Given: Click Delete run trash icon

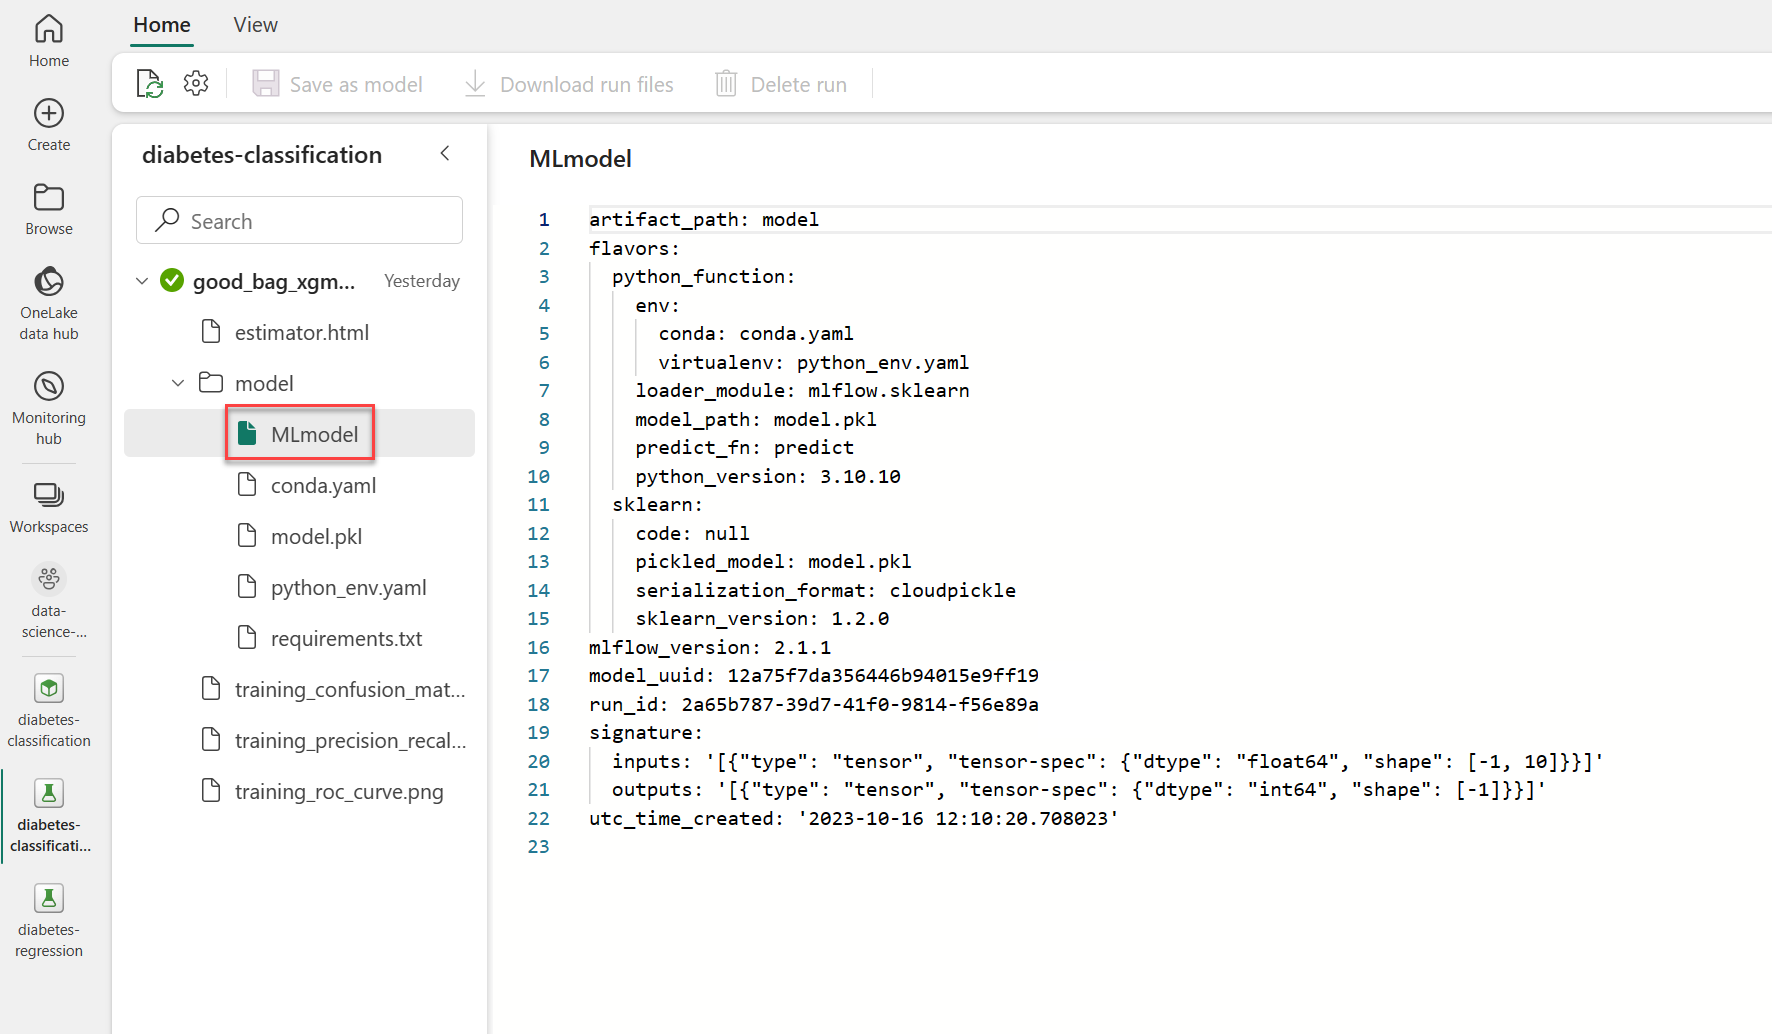Looking at the screenshot, I should (726, 83).
